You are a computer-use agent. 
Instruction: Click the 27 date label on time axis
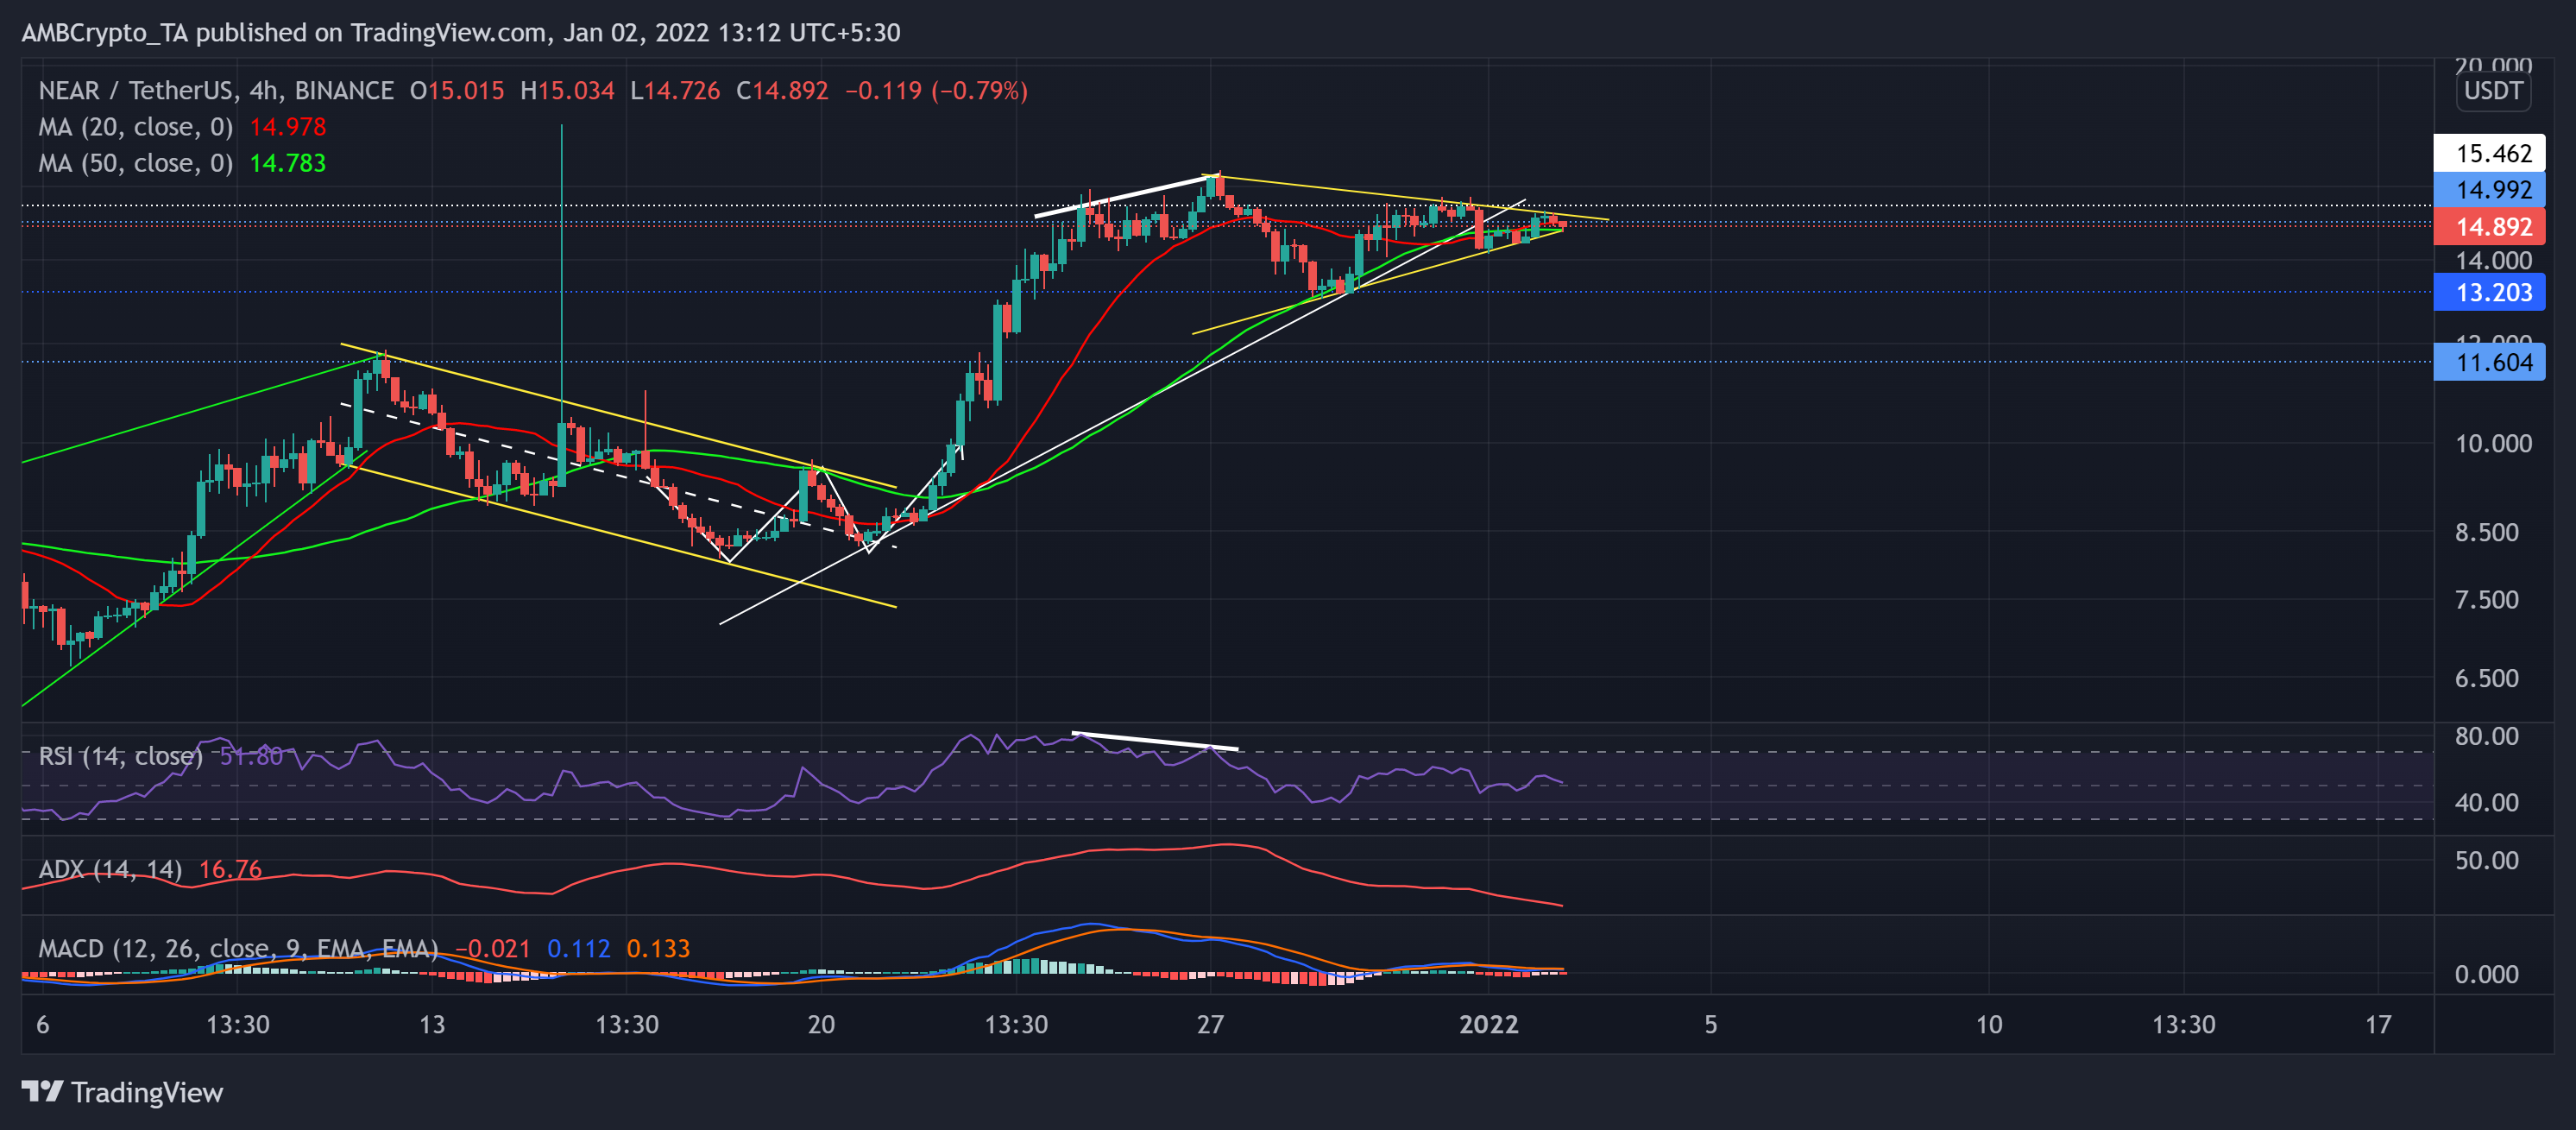(1210, 1024)
